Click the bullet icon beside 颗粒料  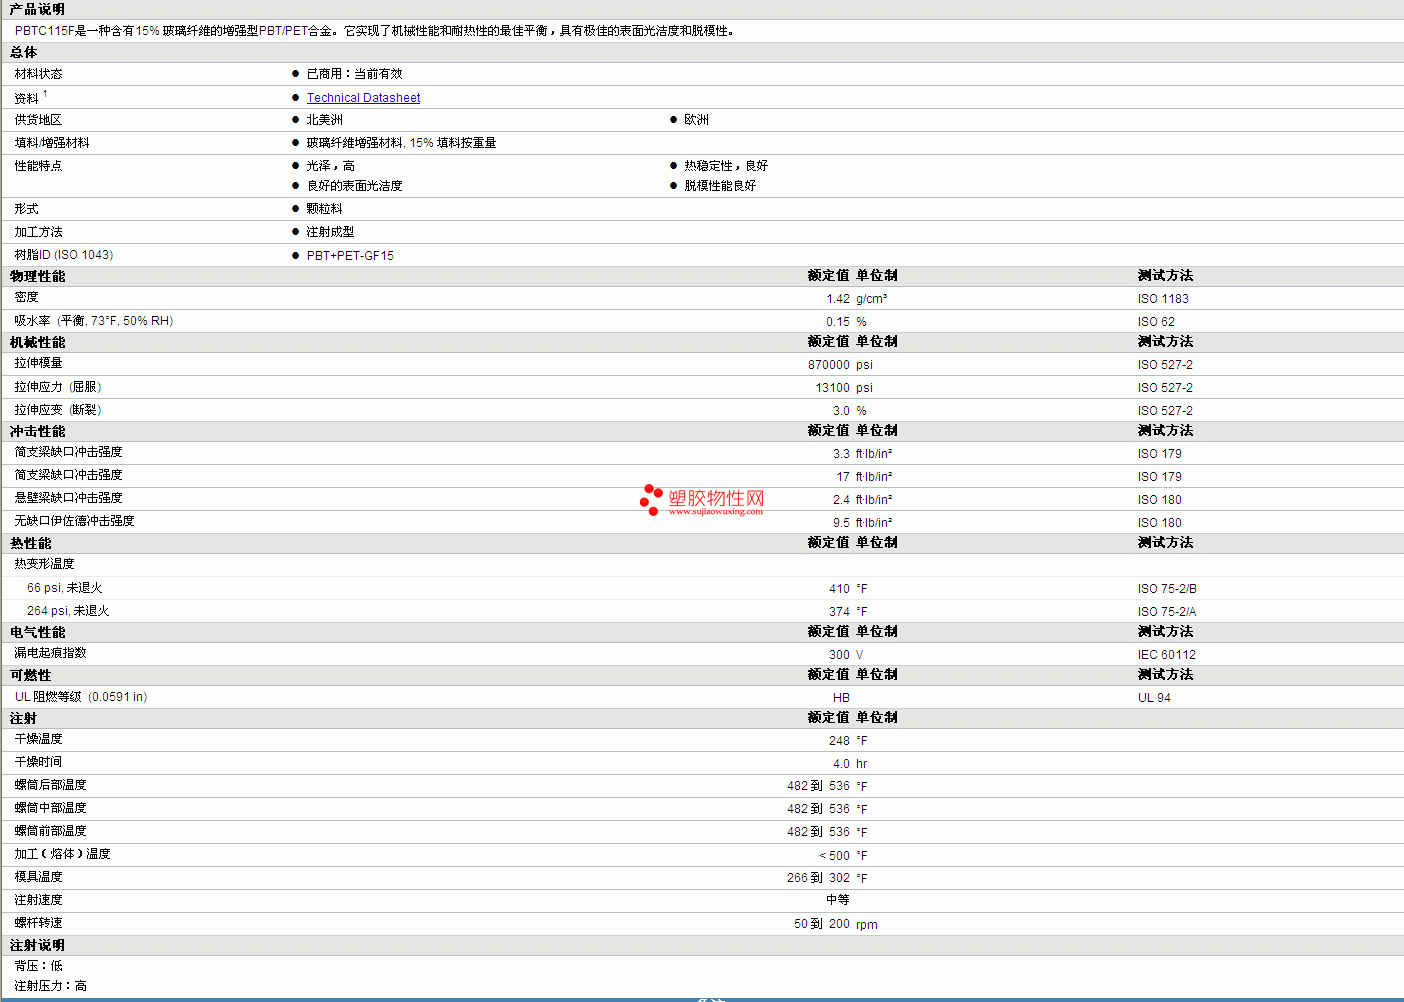(x=295, y=209)
